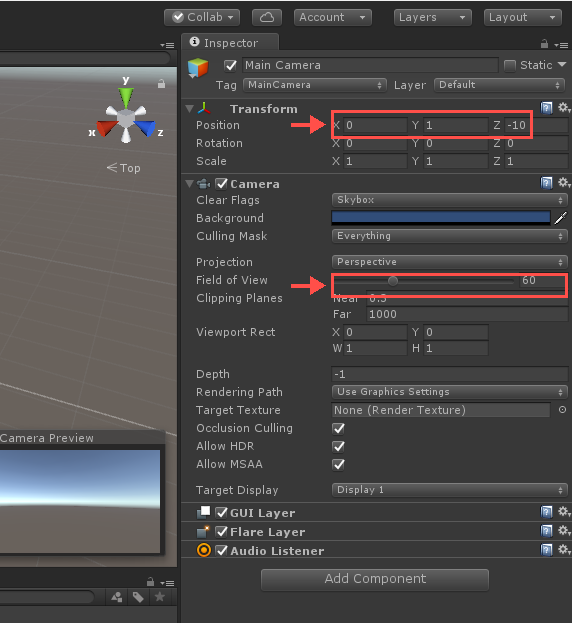This screenshot has width=572, height=623.
Task: Click the Background color swatch
Action: [441, 218]
